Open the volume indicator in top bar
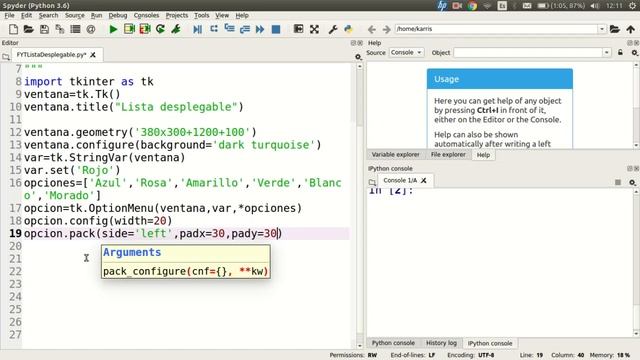This screenshot has height=360, width=640. coord(594,6)
